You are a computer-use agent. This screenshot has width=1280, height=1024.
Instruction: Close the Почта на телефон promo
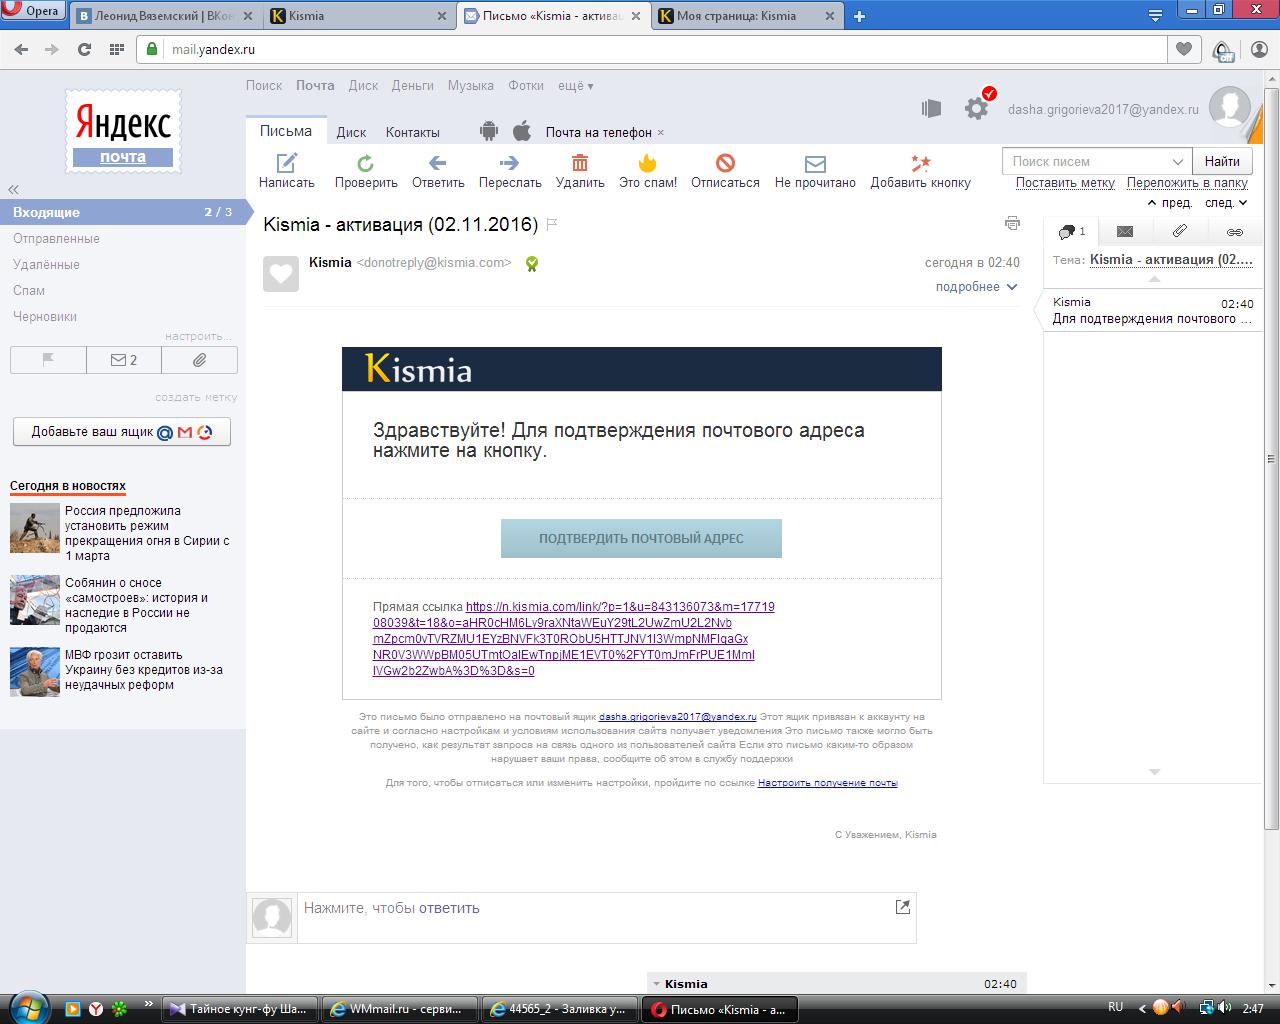click(x=661, y=132)
